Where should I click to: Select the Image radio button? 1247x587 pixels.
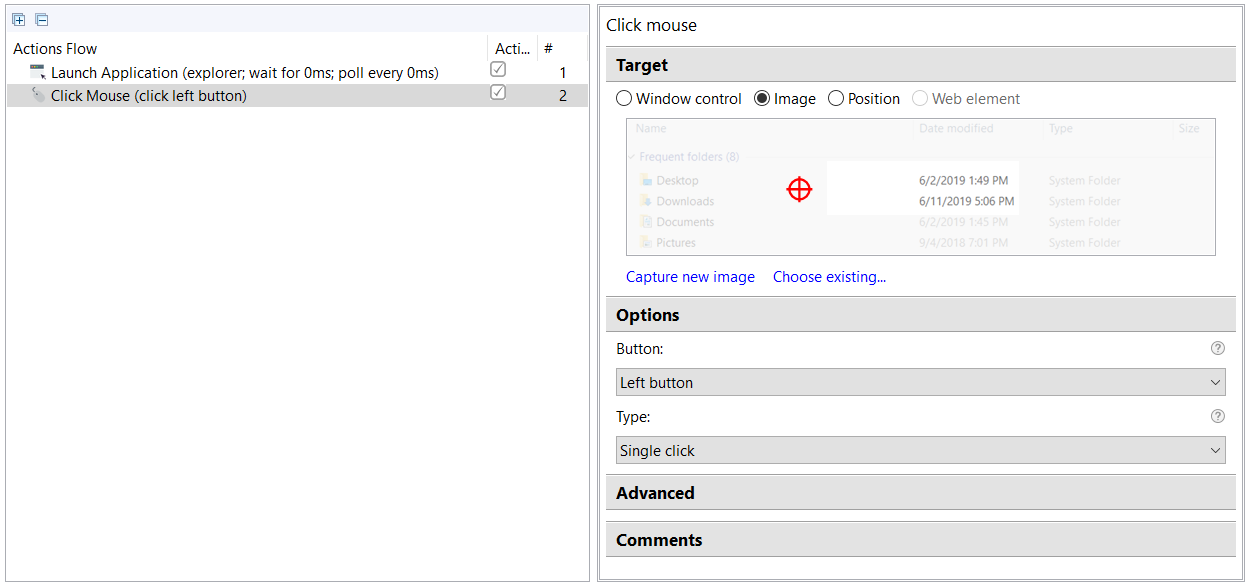tap(762, 98)
